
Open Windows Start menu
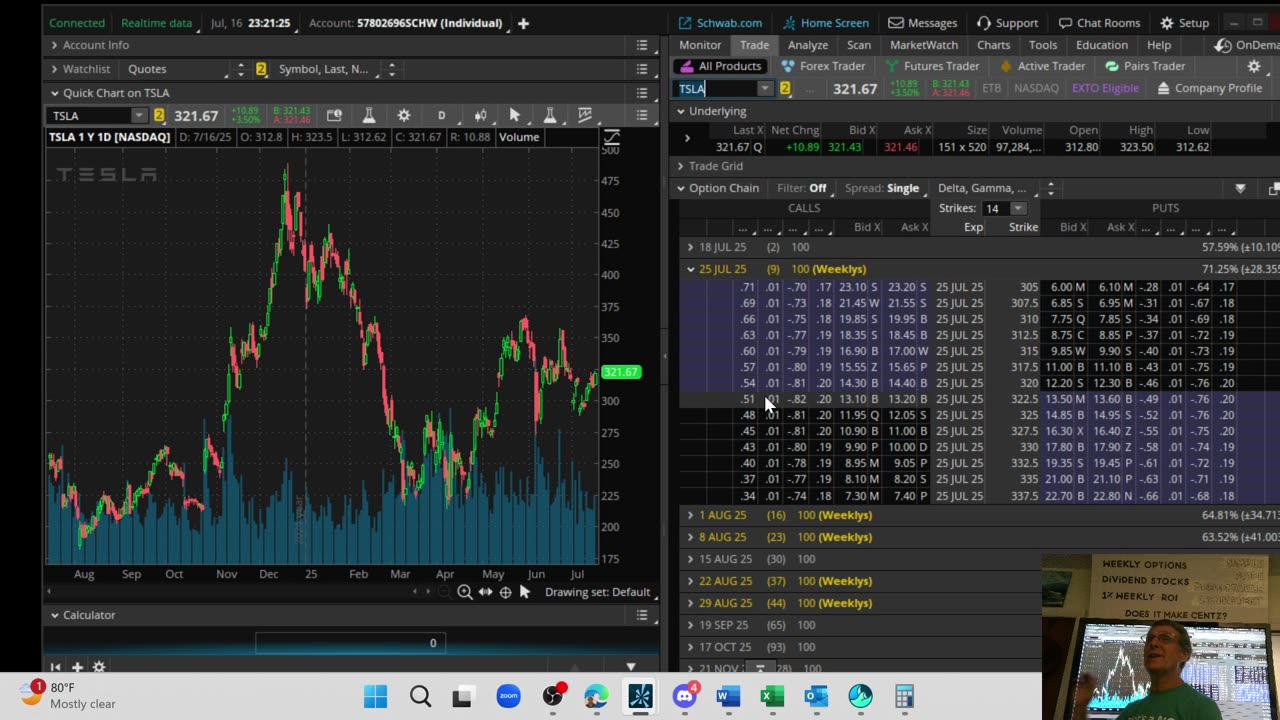tap(375, 696)
